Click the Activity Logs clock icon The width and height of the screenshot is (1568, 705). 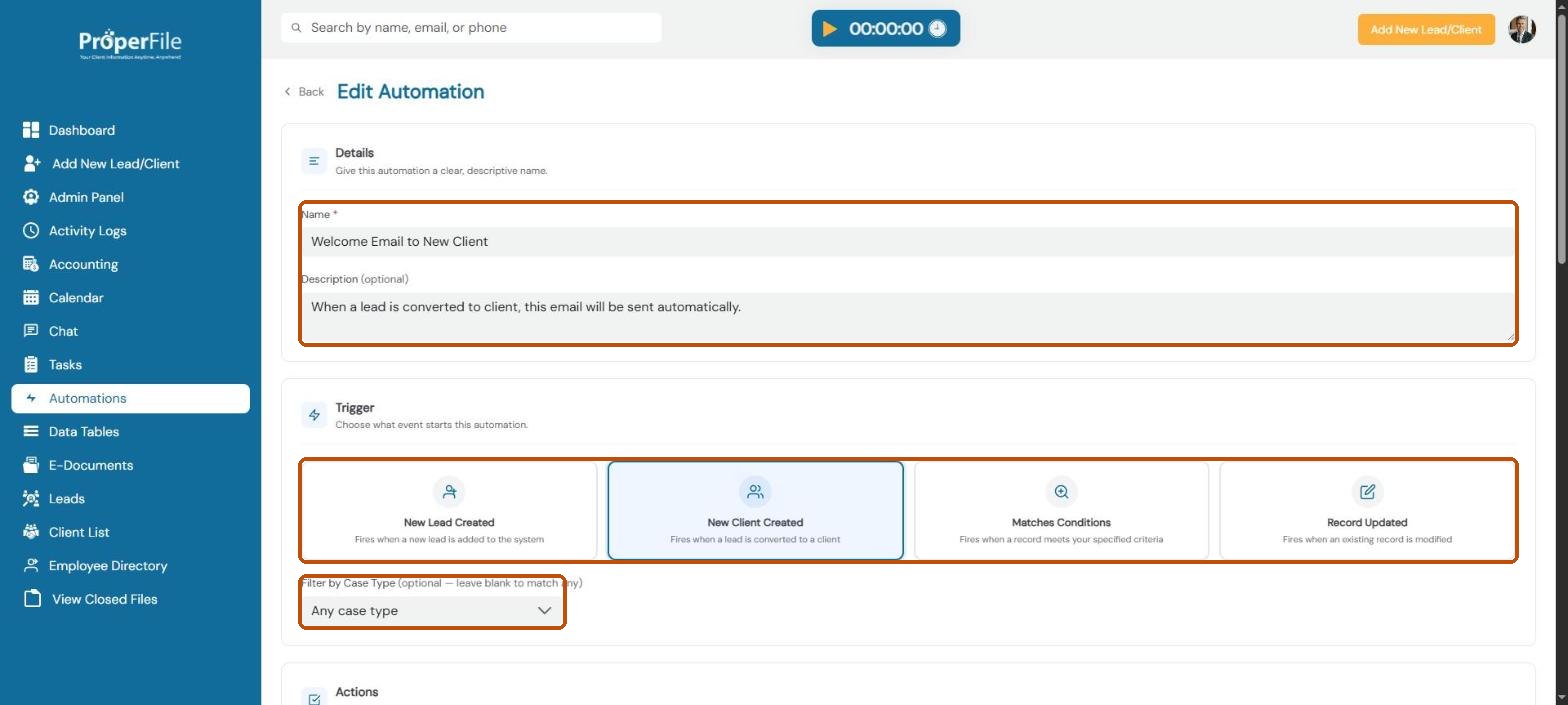pos(31,230)
